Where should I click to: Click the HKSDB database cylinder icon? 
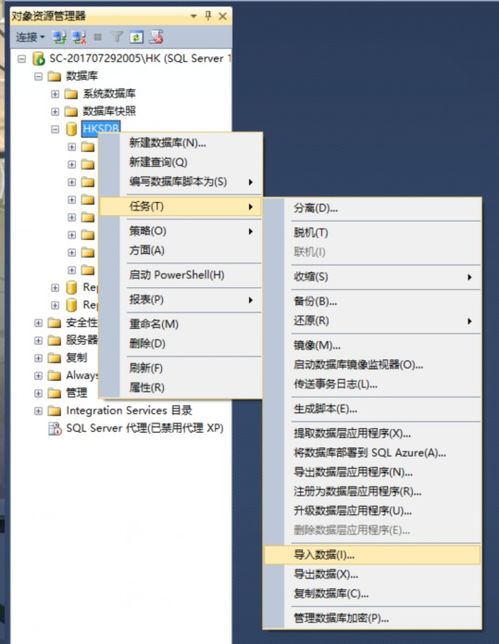pos(71,129)
